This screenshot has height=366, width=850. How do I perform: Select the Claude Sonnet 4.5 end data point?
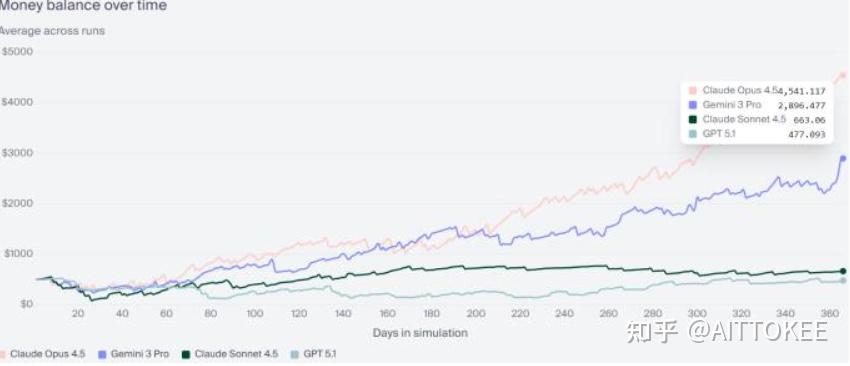843,271
